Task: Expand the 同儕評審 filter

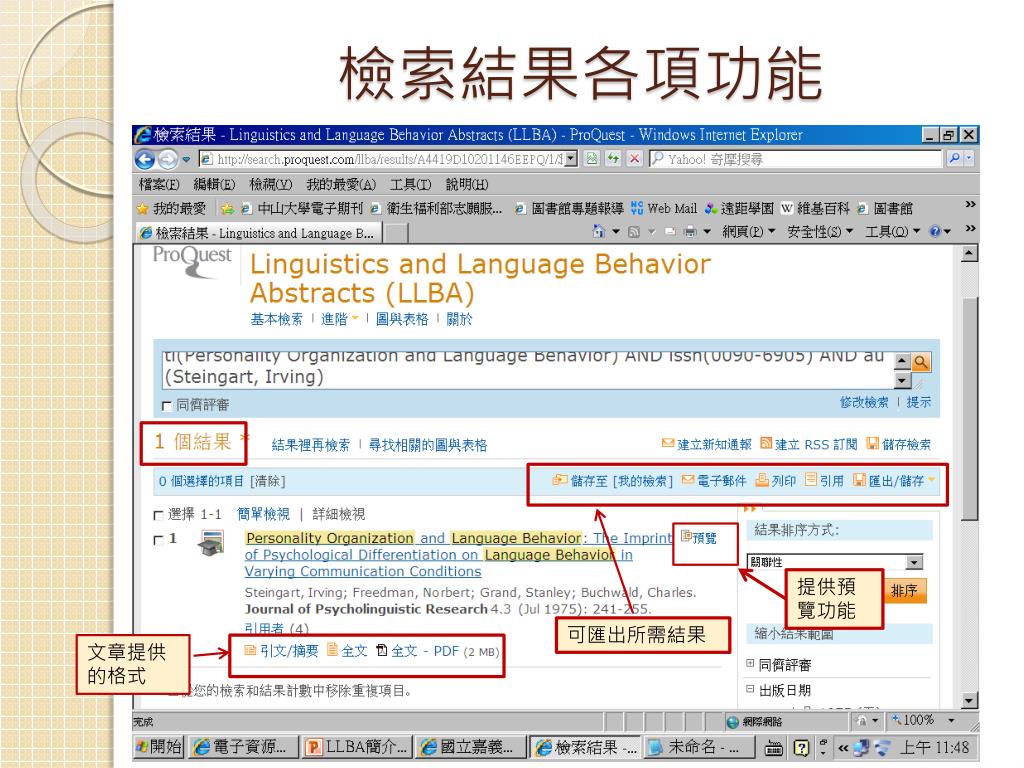Action: (750, 664)
